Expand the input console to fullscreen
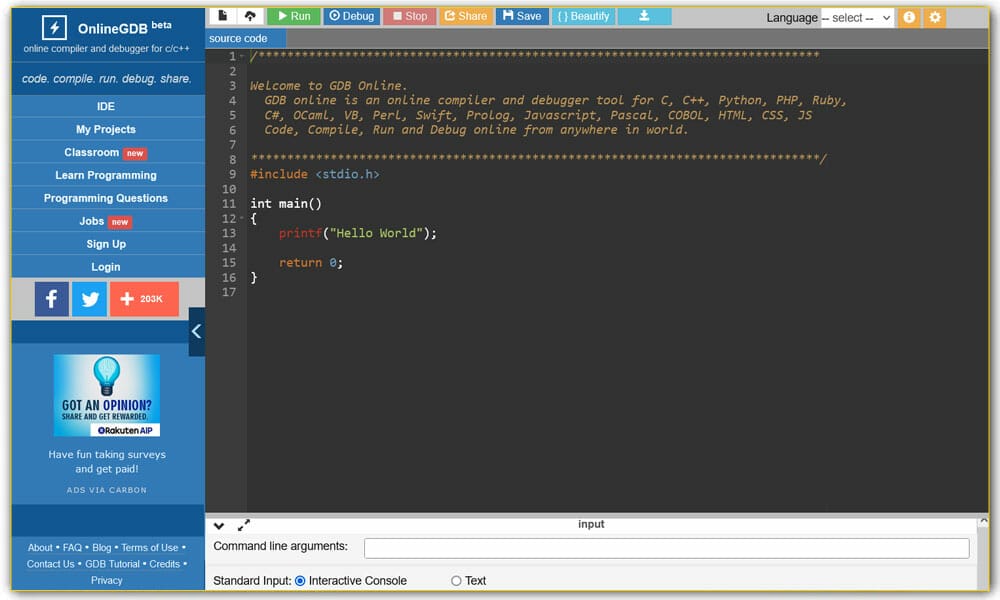1000x600 pixels. point(242,523)
